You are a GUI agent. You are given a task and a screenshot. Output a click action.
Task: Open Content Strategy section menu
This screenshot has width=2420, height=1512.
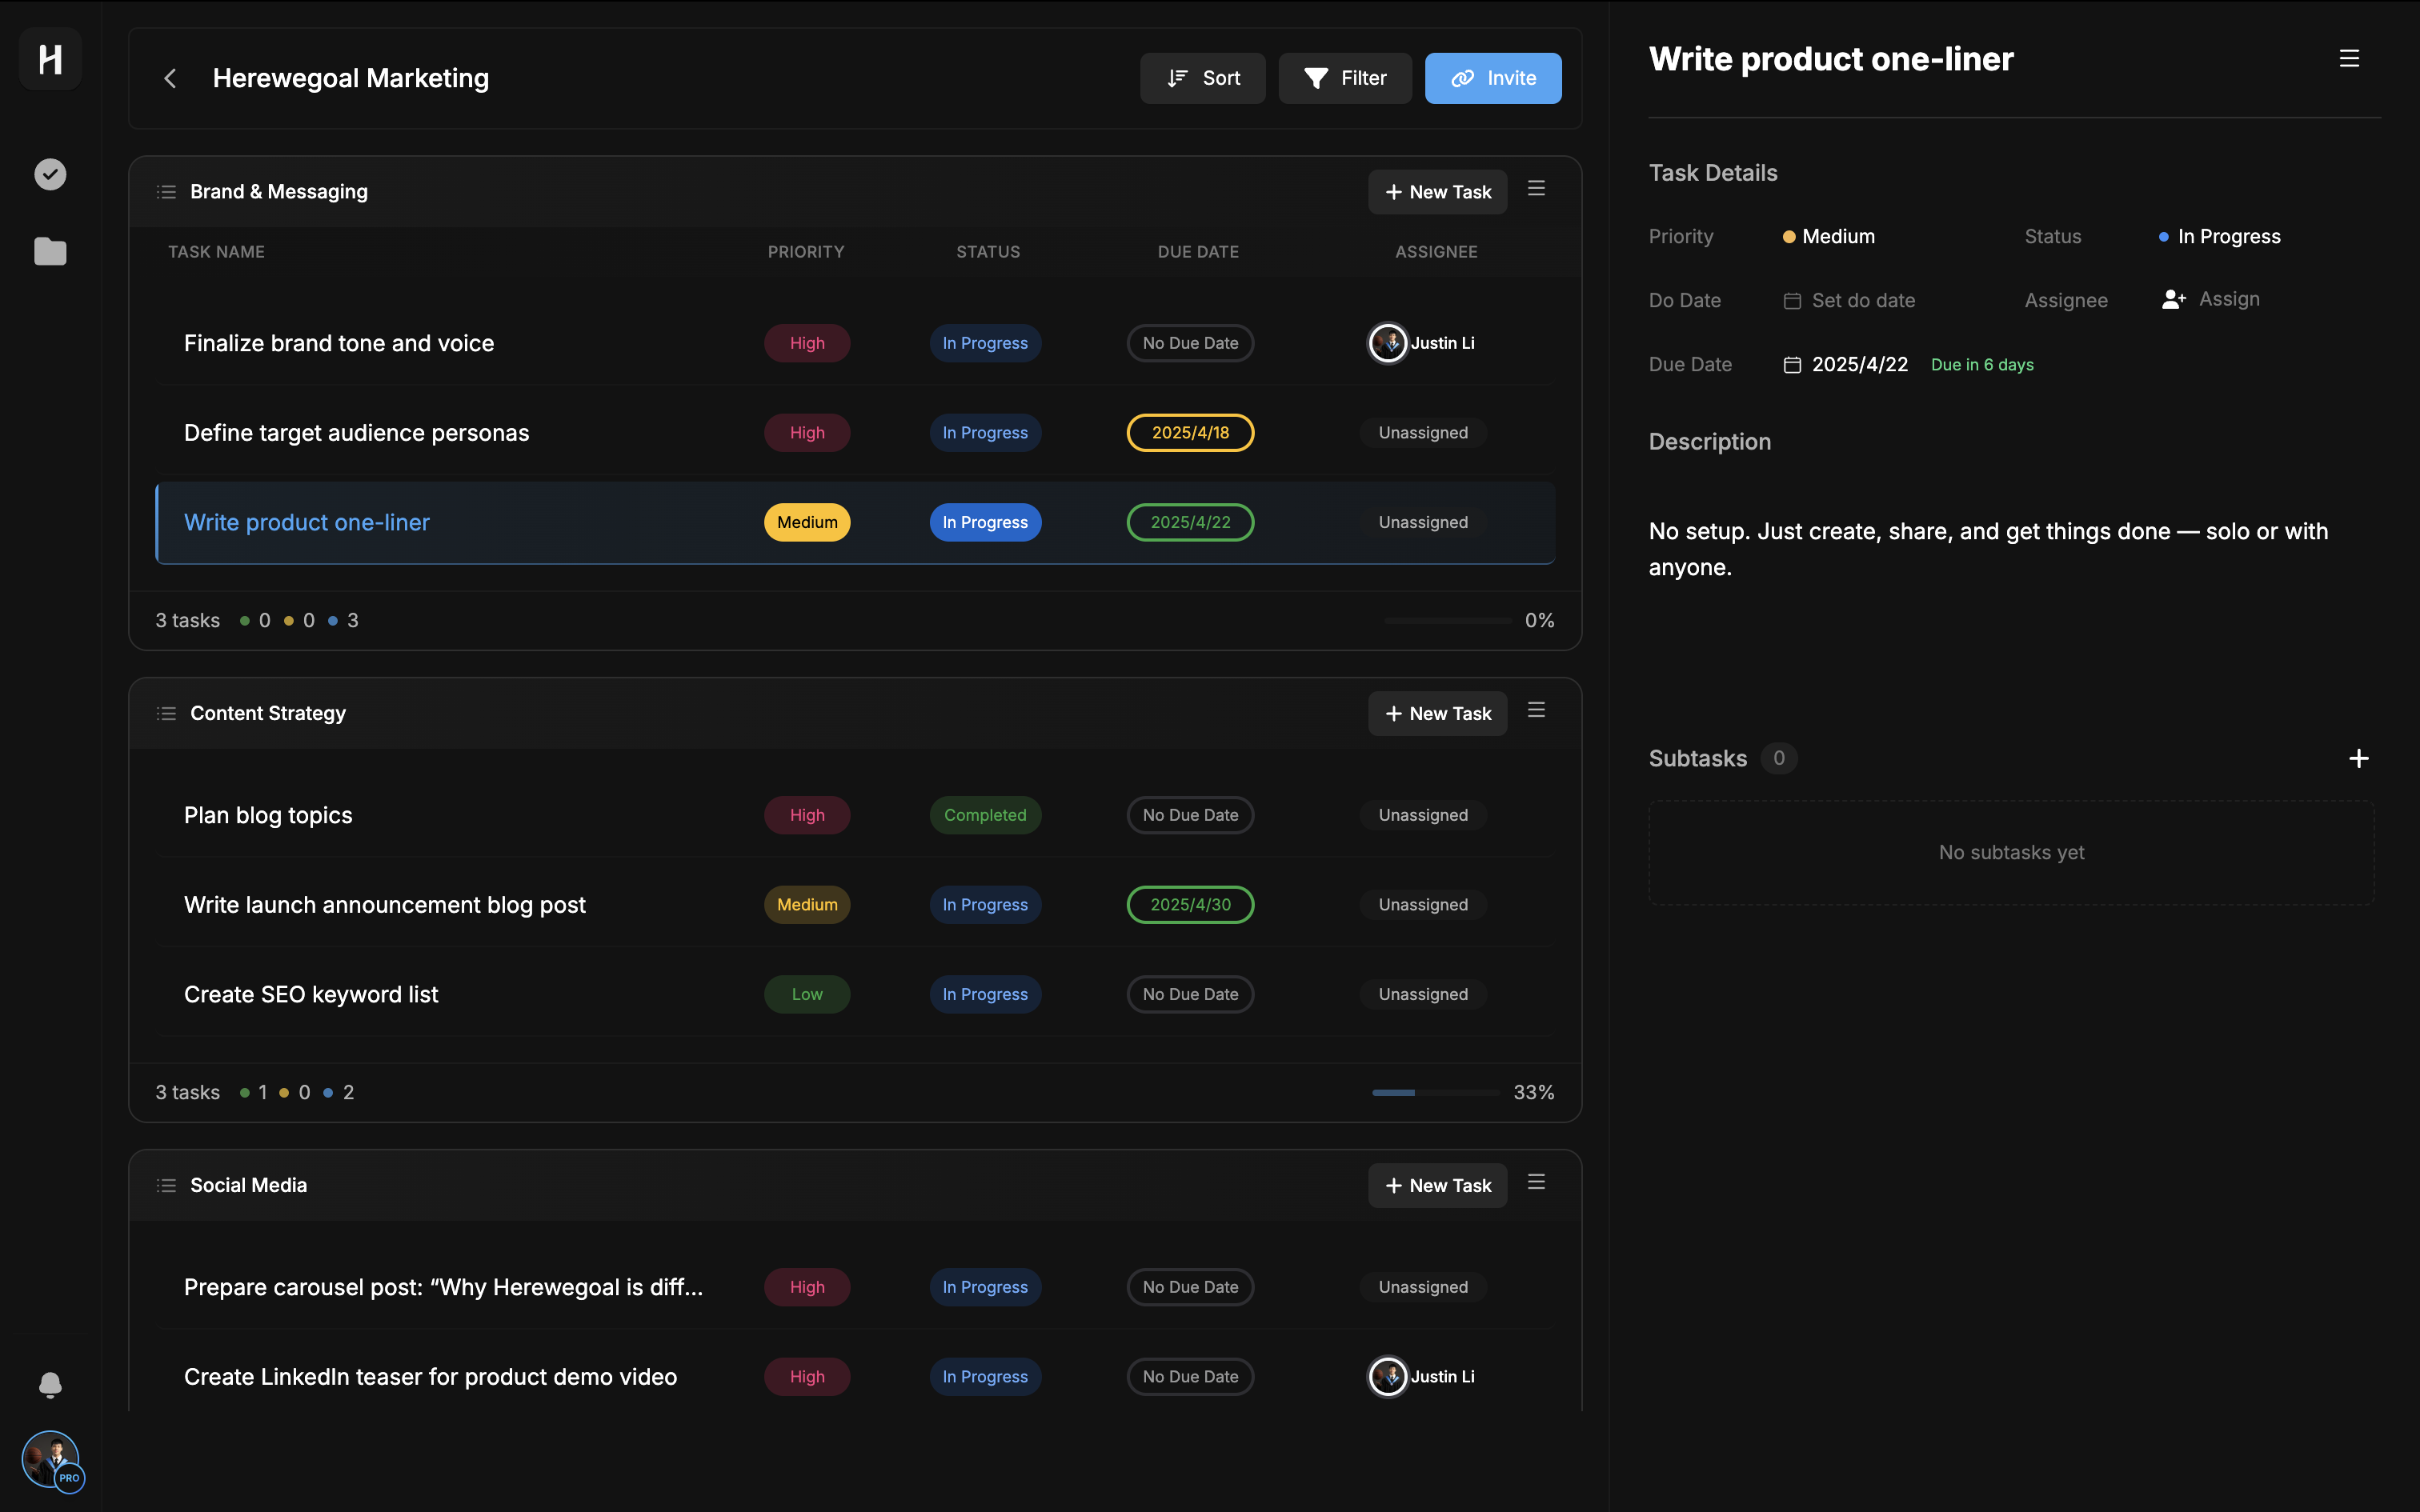click(x=1536, y=711)
